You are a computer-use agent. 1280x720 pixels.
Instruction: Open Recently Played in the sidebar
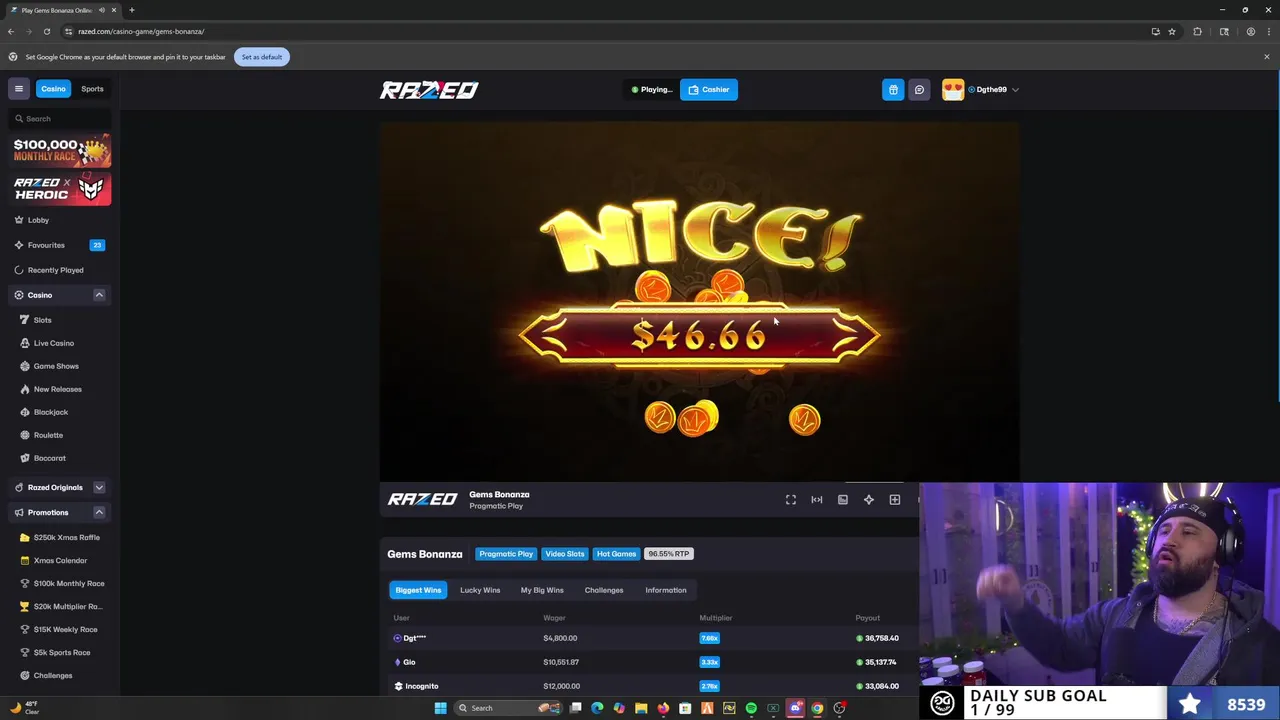56,270
